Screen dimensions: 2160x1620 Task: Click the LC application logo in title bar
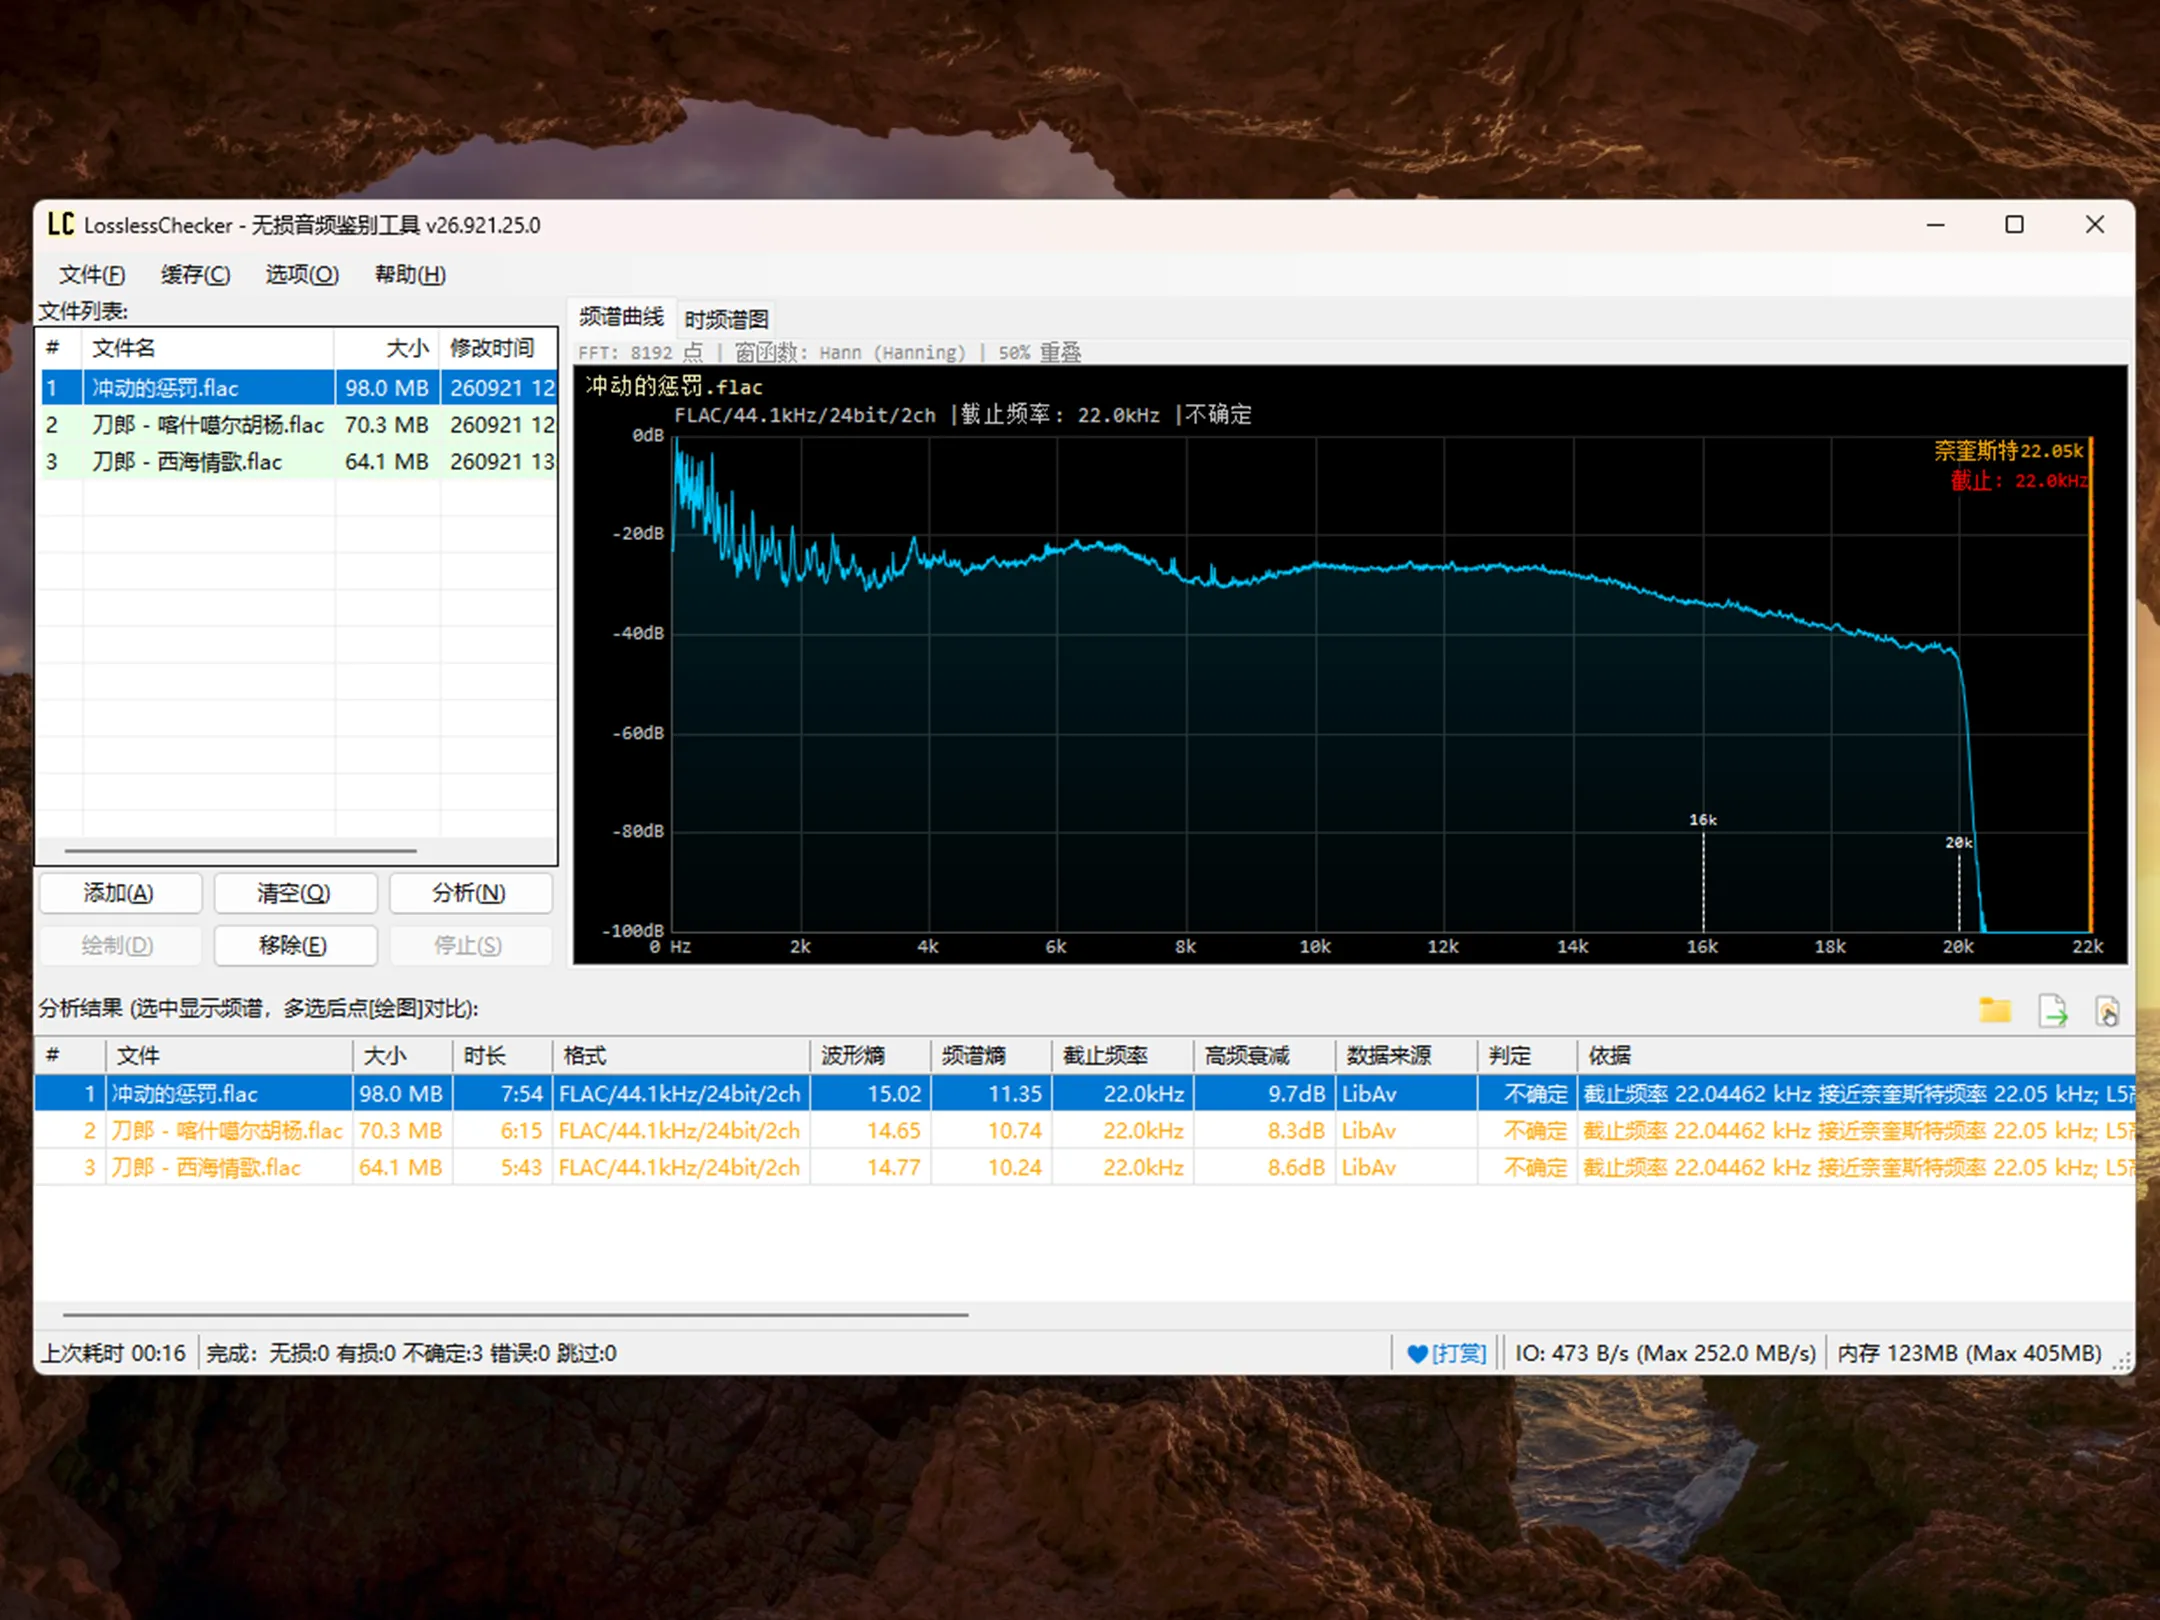point(60,224)
